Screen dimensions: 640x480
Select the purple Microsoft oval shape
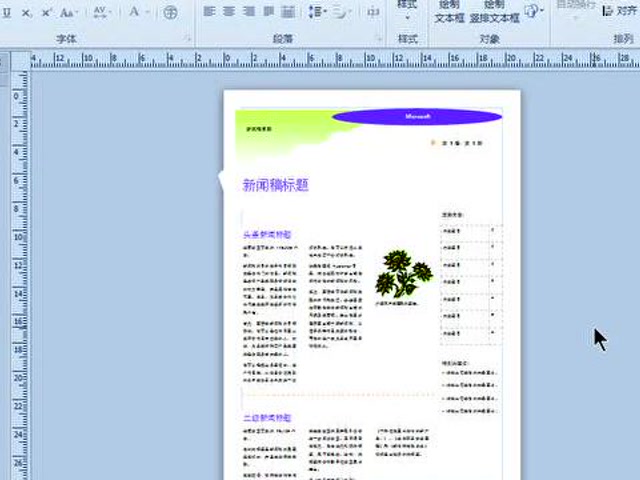(417, 117)
